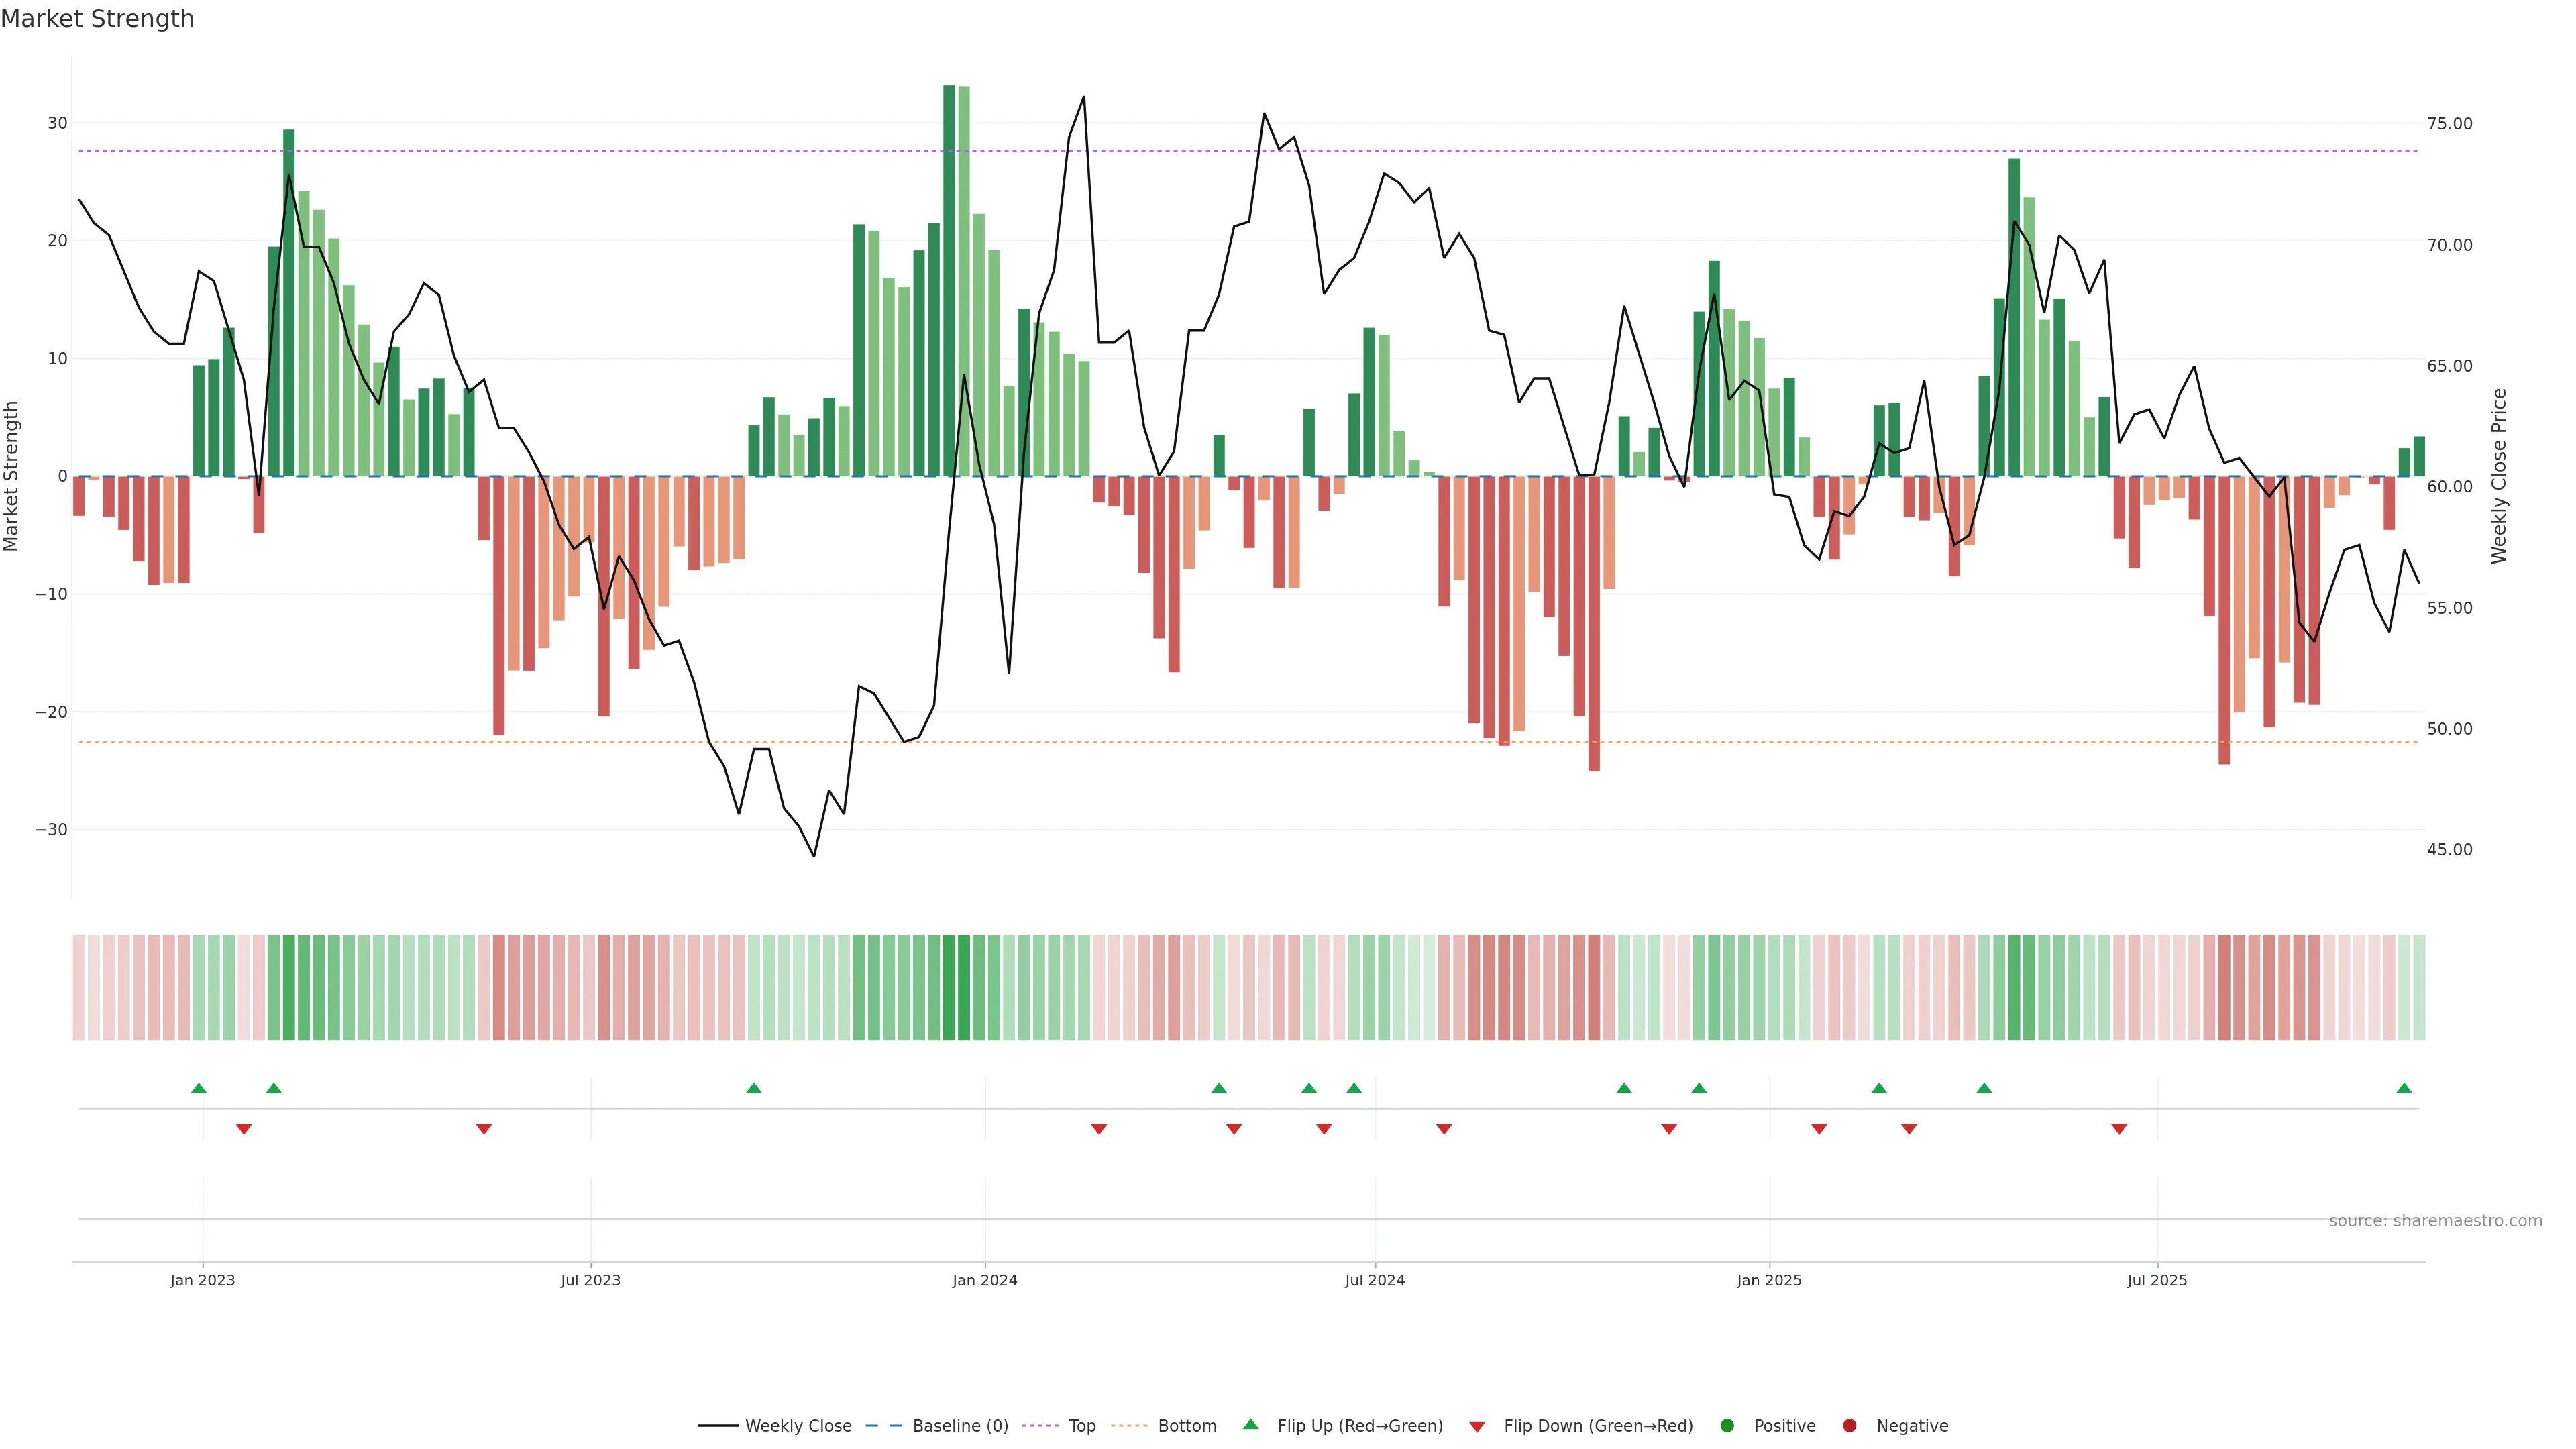Click the Market Strength chart title
The height and width of the screenshot is (1449, 2576).
point(97,19)
